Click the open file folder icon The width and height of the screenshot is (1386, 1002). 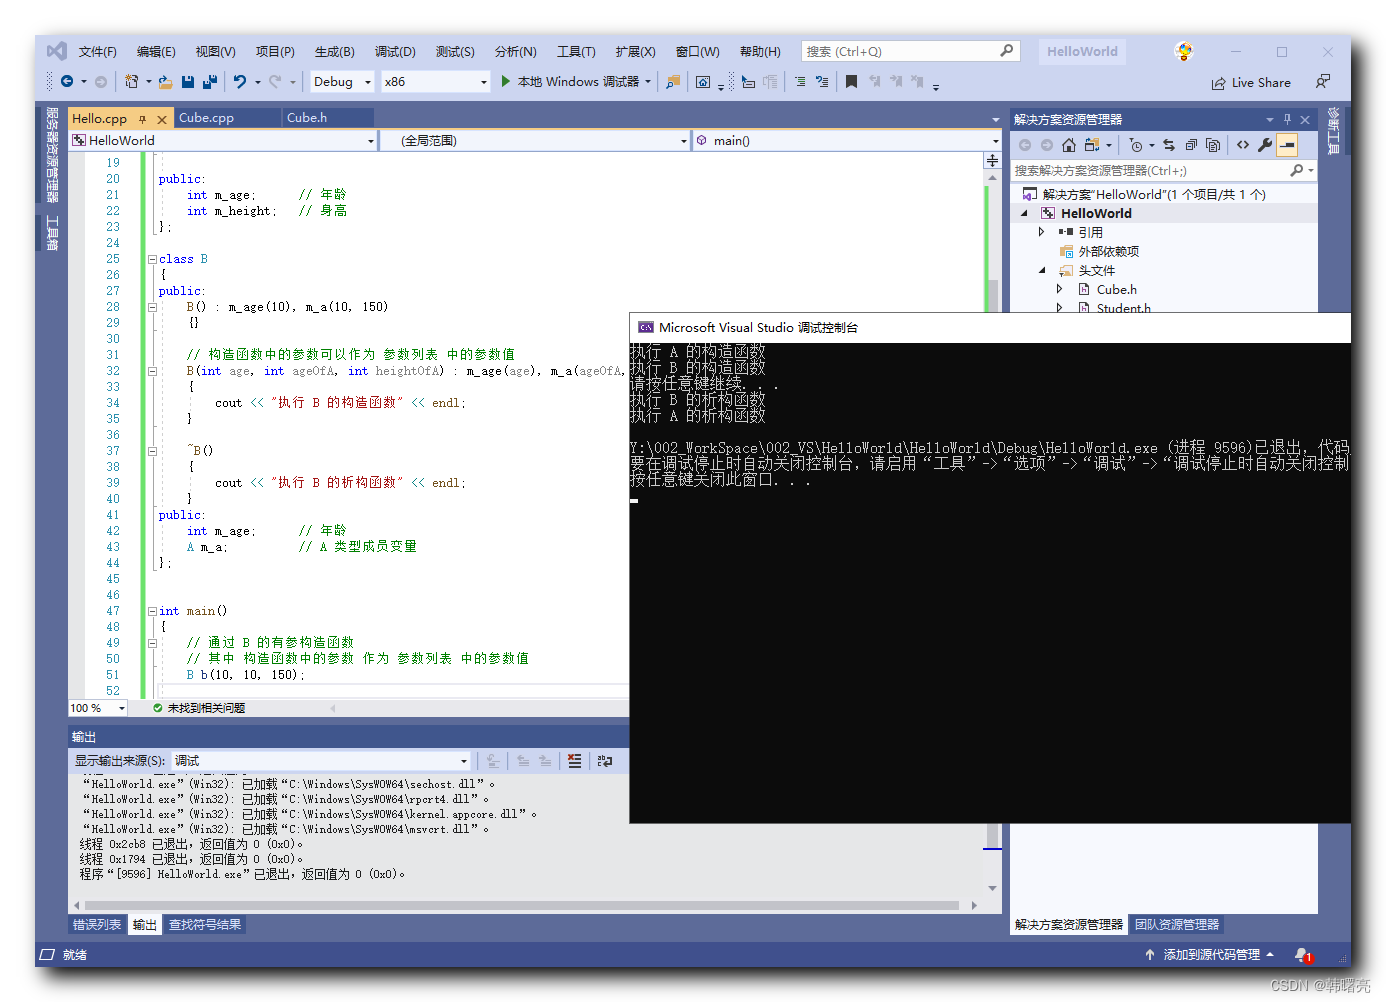[x=165, y=82]
